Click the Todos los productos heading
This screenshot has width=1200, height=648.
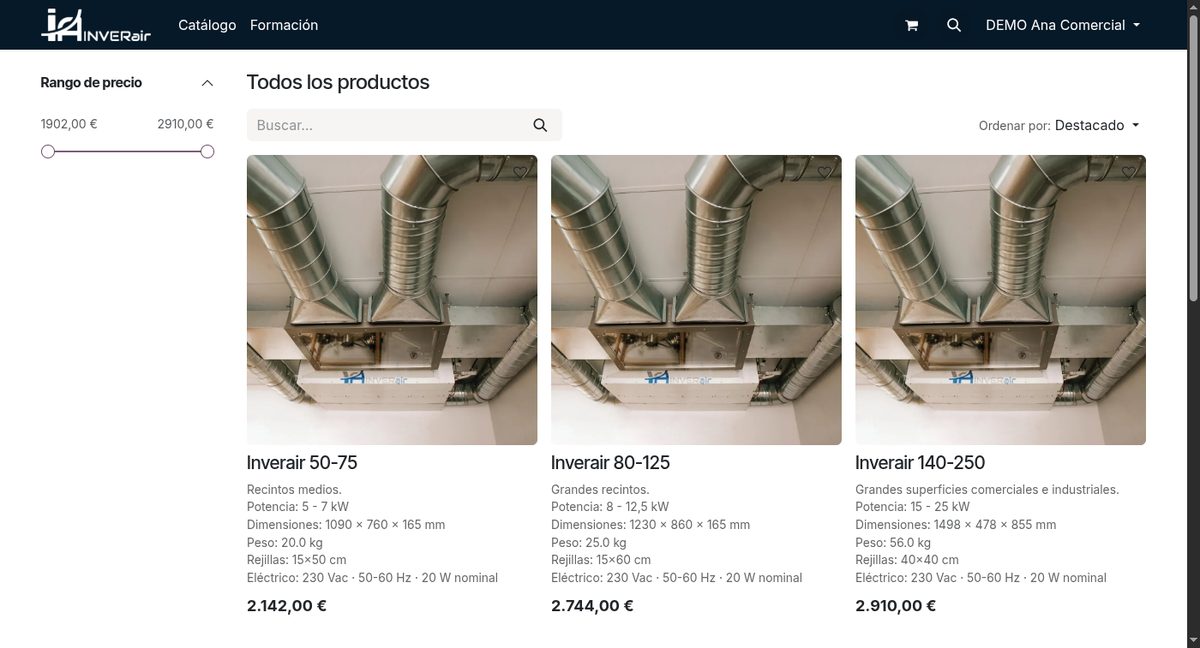pyautogui.click(x=338, y=82)
